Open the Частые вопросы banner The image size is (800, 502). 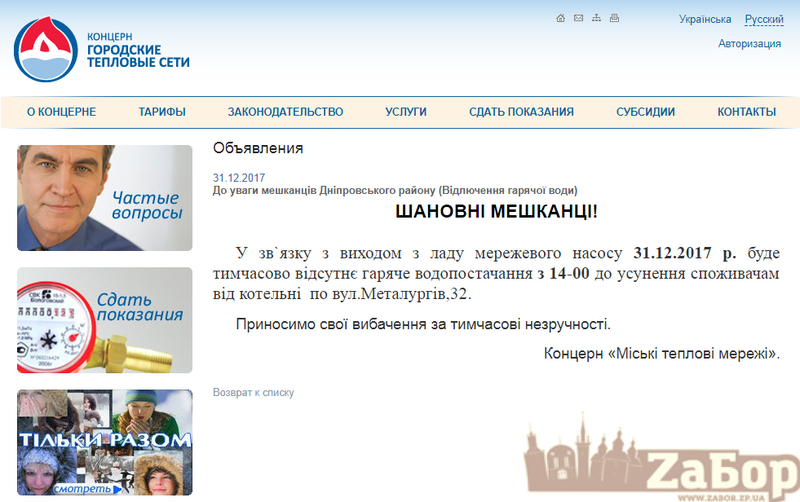[x=105, y=198]
